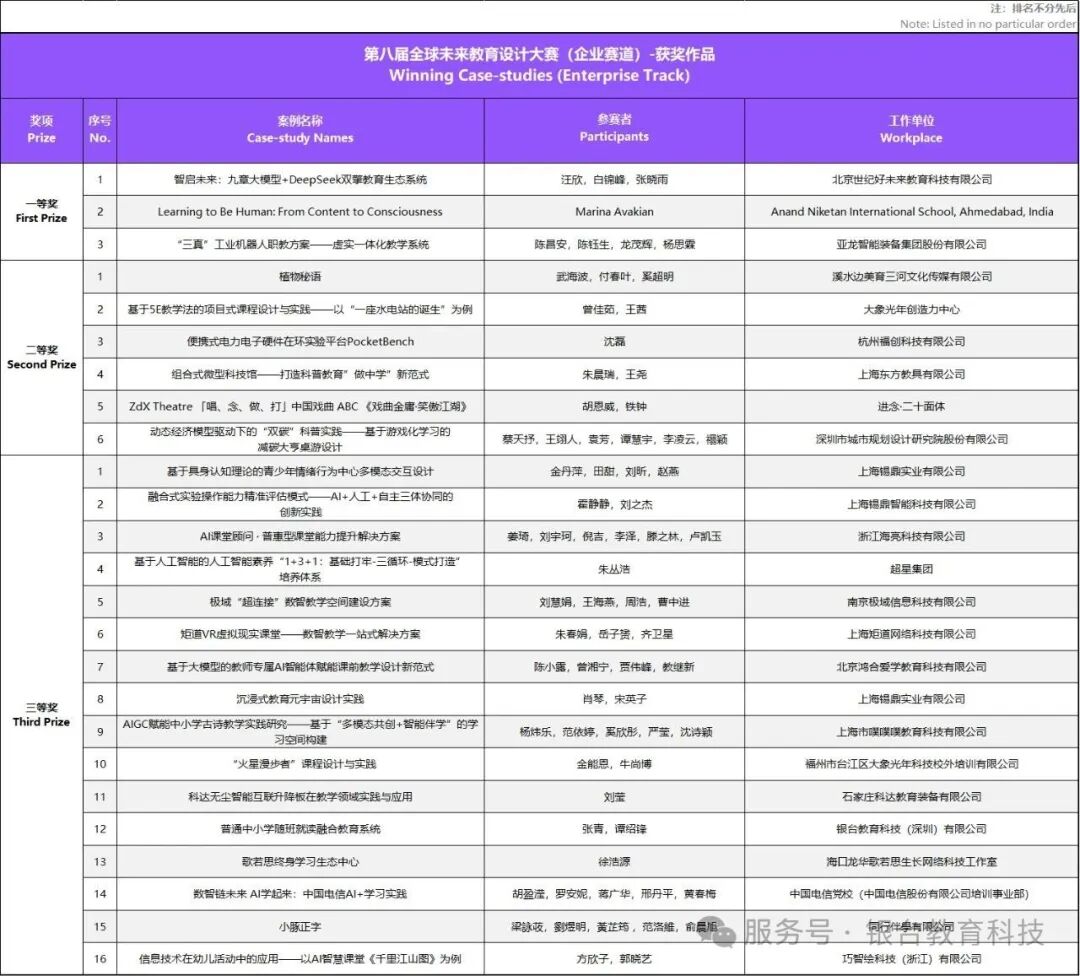1080x976 pixels.
Task: Click the Anand Niketan International School cell
Action: [911, 212]
